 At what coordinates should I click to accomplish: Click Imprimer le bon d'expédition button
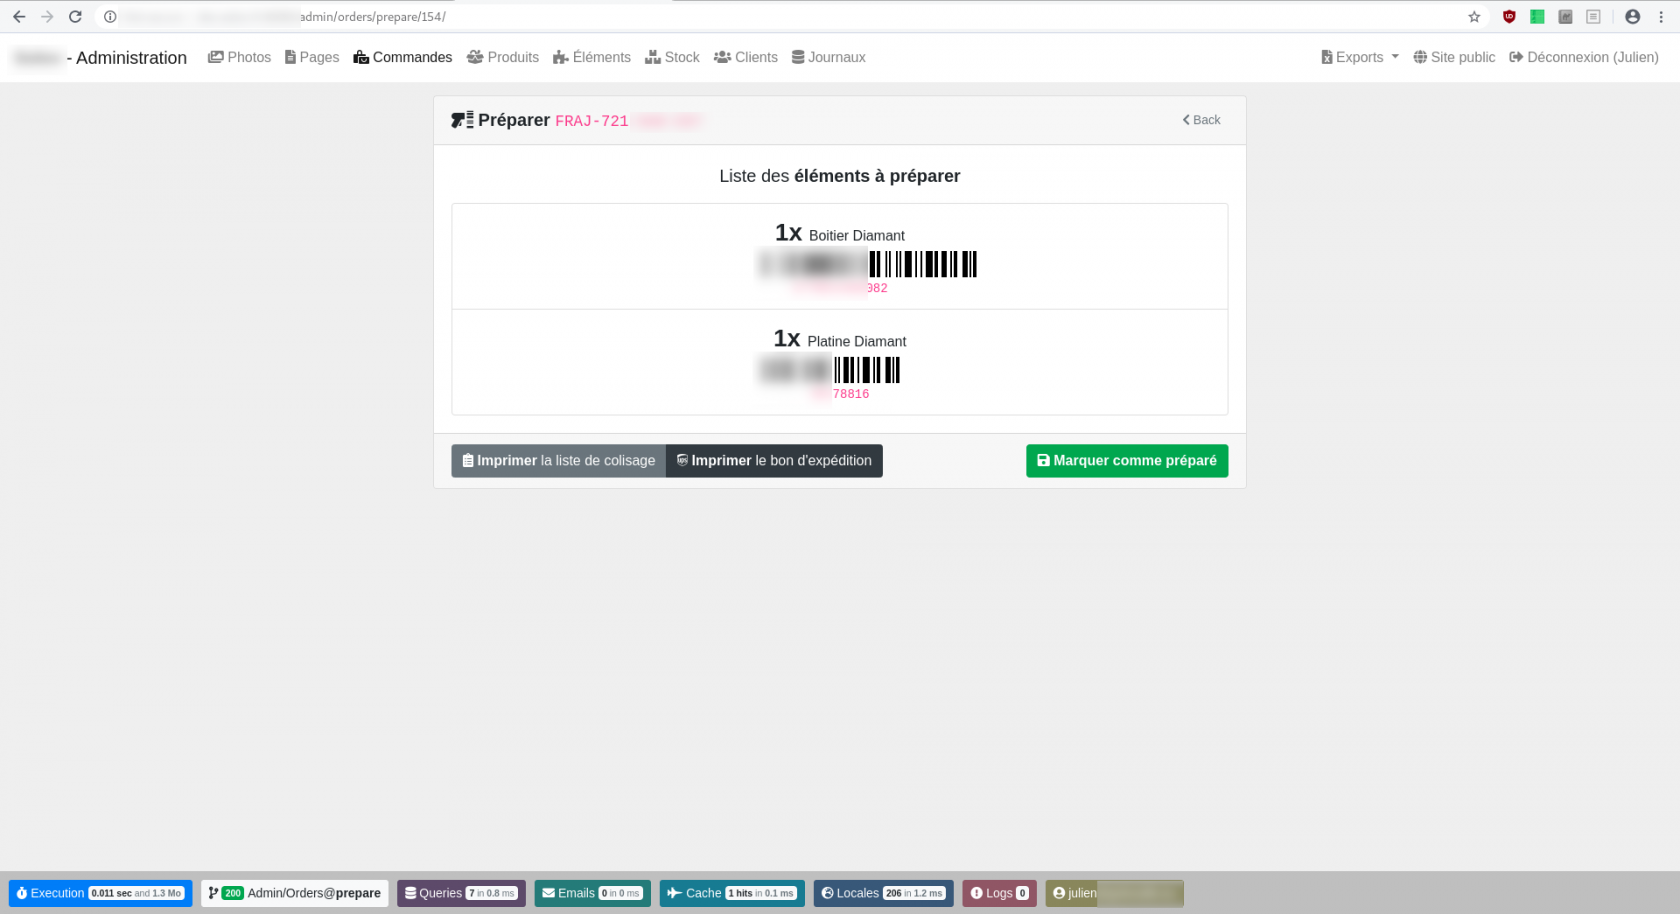pos(774,461)
